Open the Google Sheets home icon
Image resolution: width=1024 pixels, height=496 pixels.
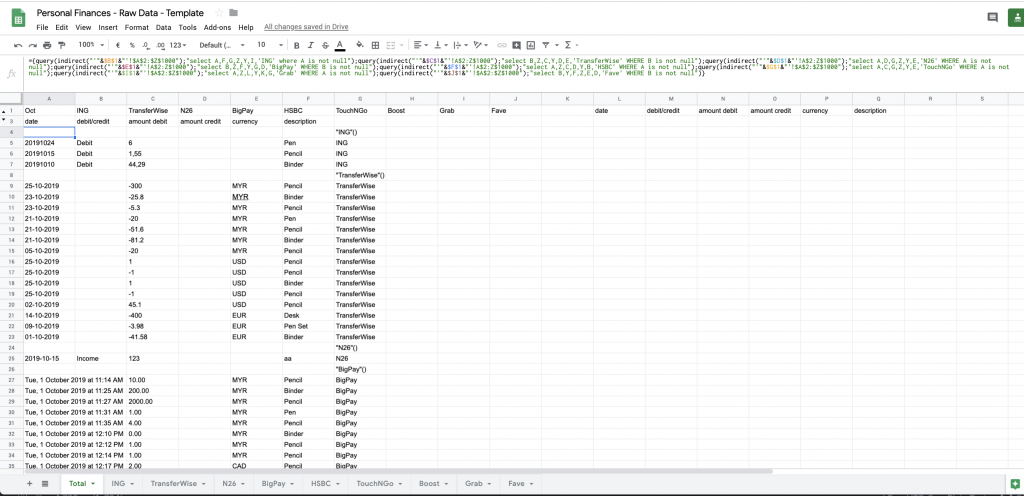(18, 18)
